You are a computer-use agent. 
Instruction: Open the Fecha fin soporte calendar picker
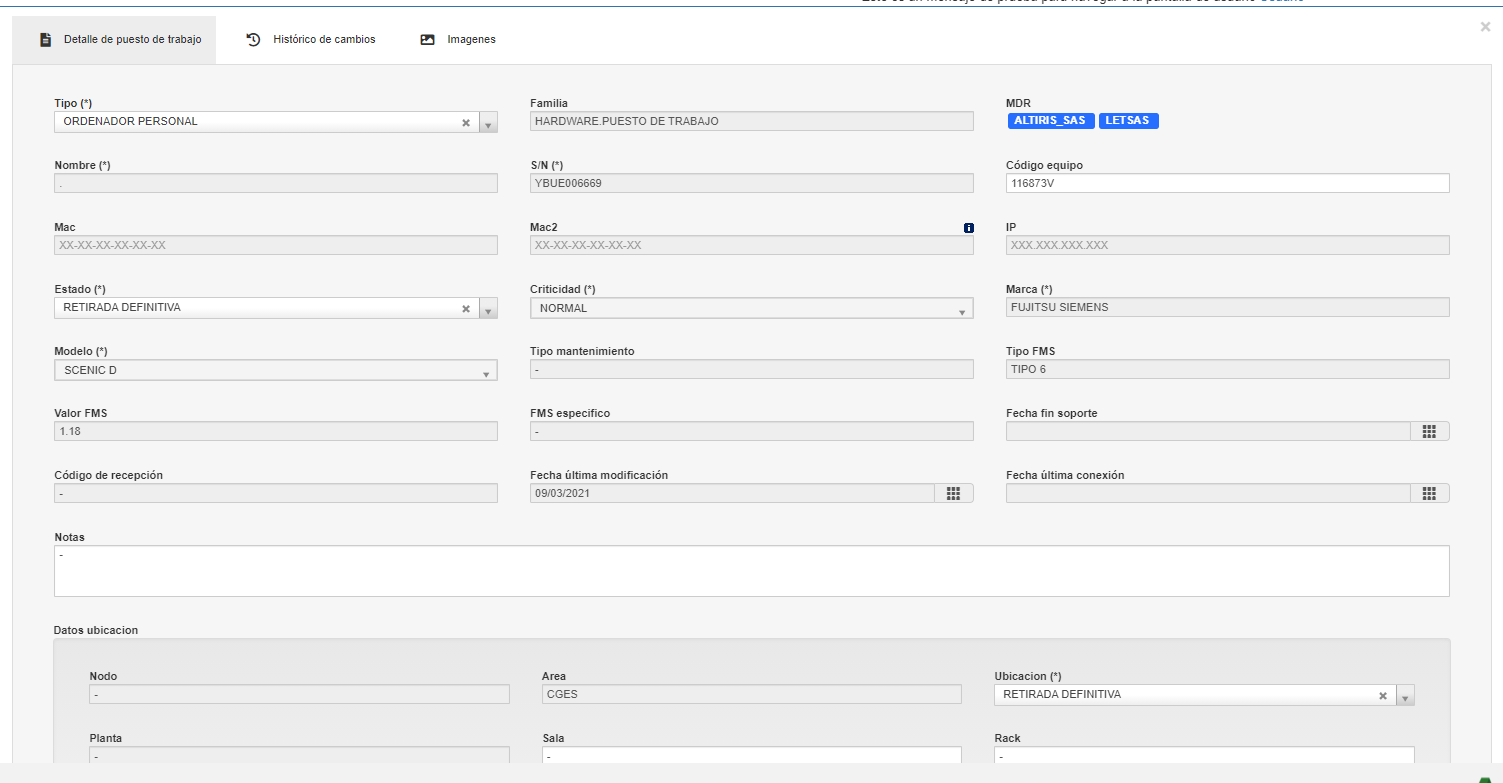1429,431
